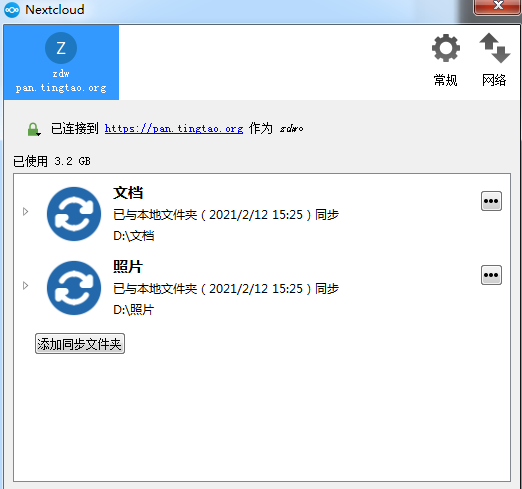Image resolution: width=522 pixels, height=489 pixels.
Task: Select the 文档 folder title
Action: 128,193
